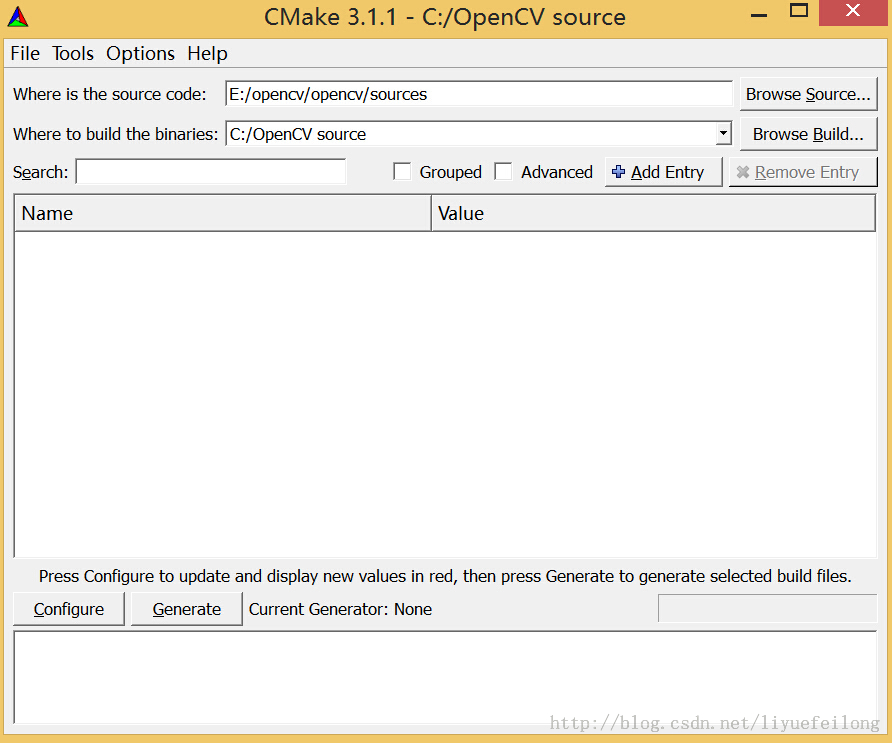Maximize the CMake window
The width and height of the screenshot is (892, 743).
pos(799,11)
